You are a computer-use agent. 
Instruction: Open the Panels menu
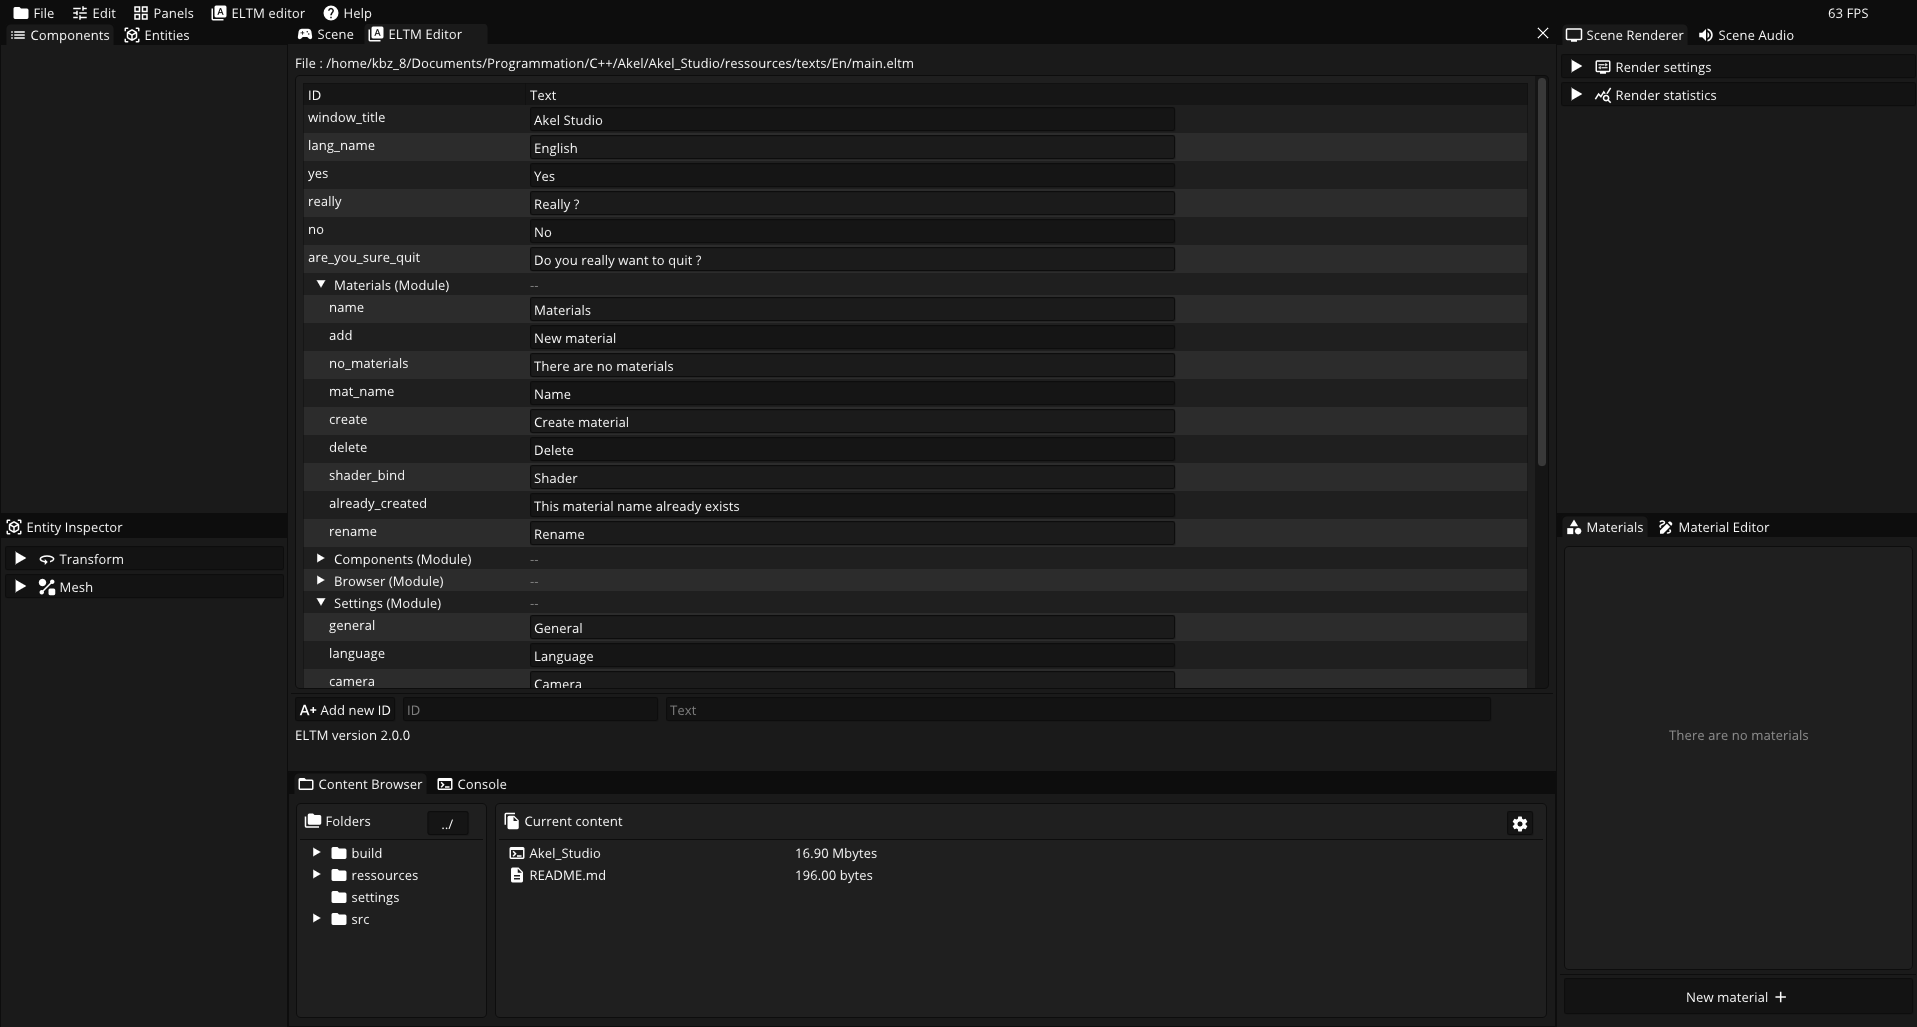pyautogui.click(x=163, y=13)
